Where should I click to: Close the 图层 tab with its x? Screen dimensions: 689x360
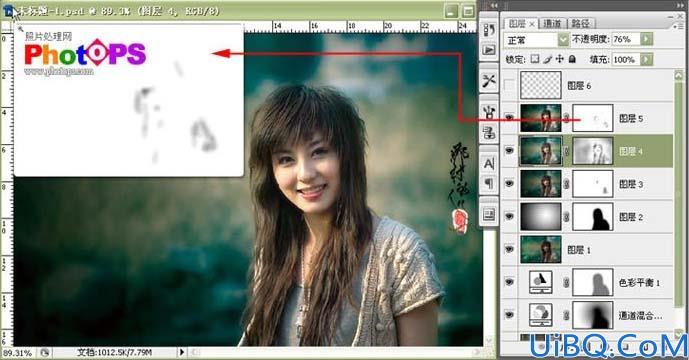[532, 24]
